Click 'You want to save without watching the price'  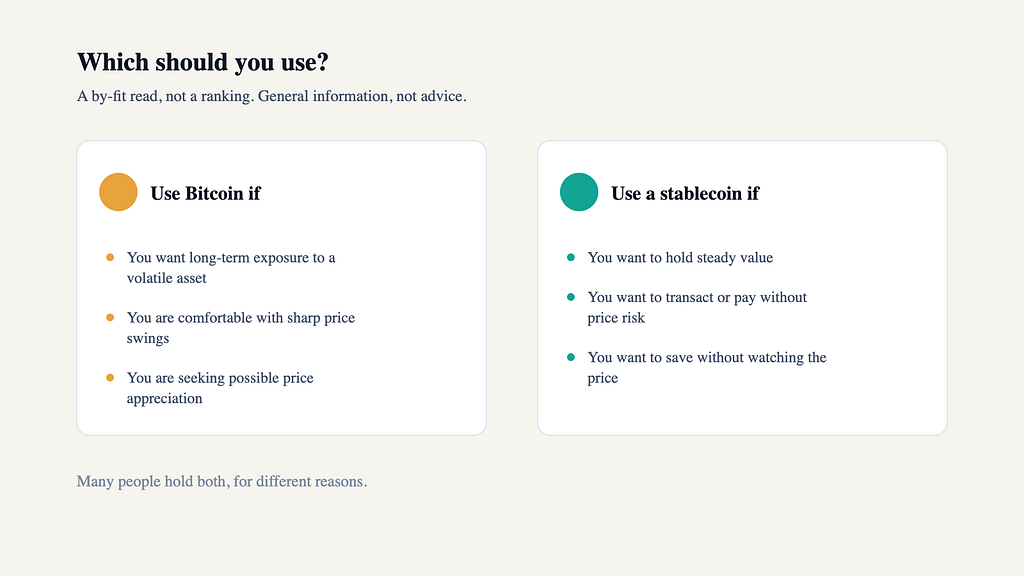pos(707,368)
